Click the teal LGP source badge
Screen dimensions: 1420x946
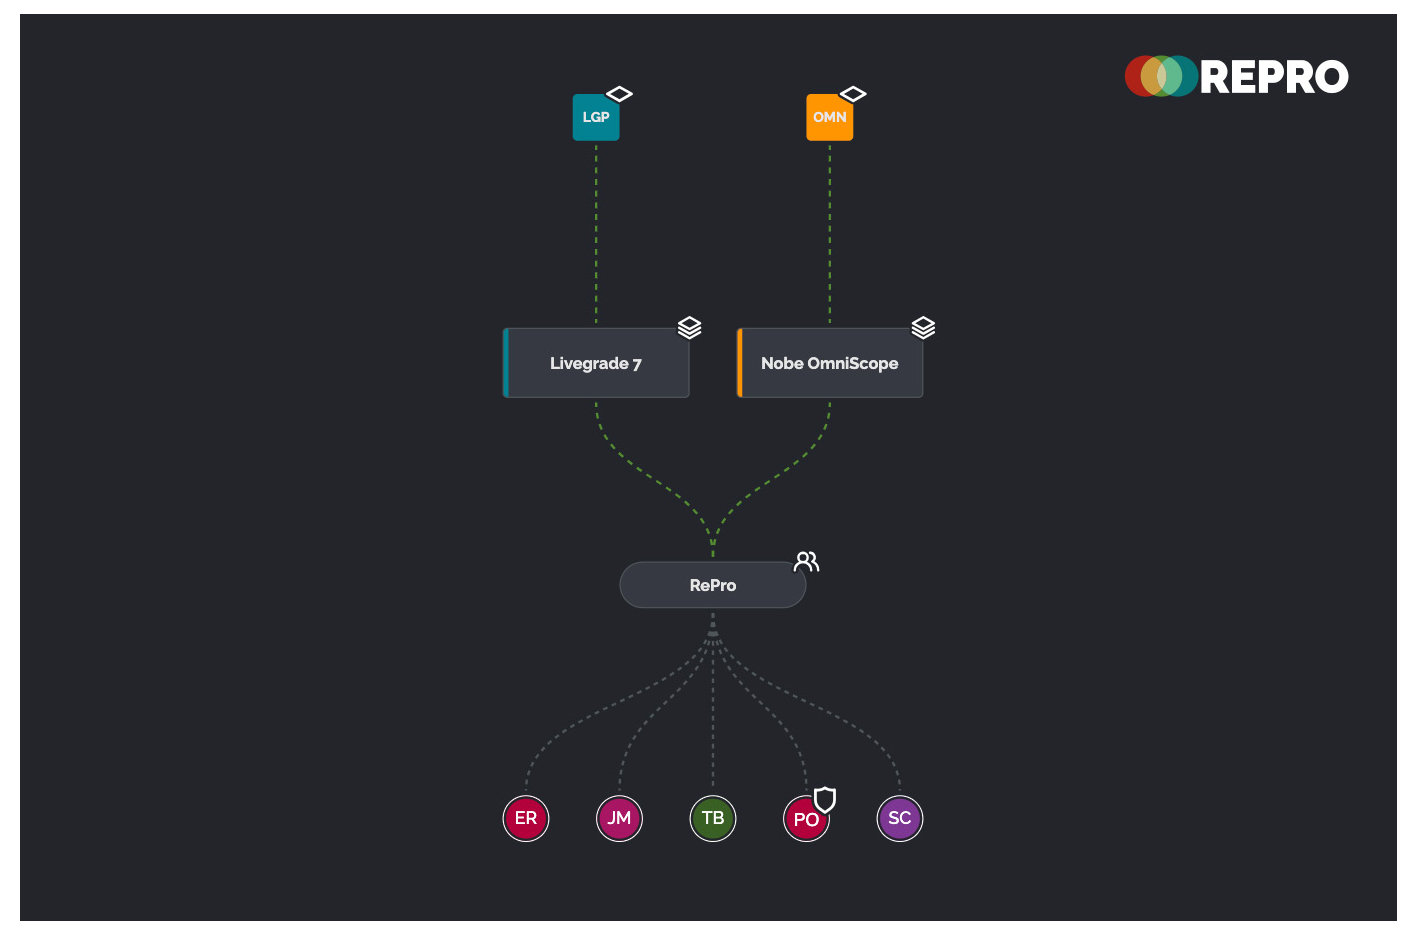(x=596, y=117)
